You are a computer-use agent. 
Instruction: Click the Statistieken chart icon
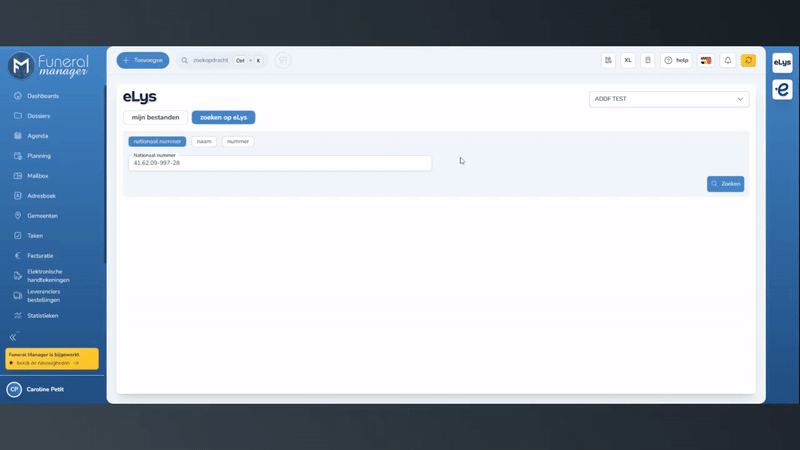tap(18, 315)
